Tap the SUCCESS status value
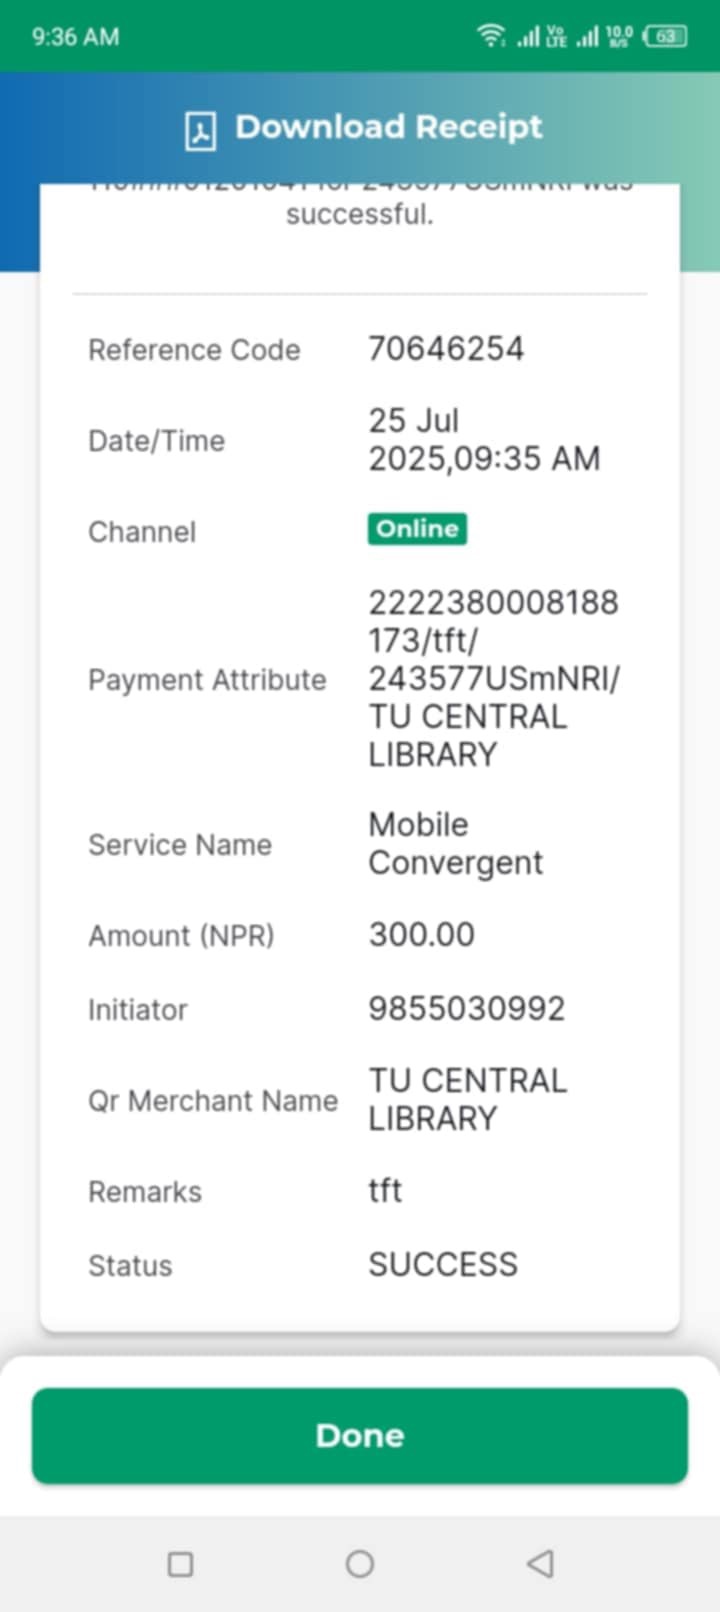 coord(443,1264)
